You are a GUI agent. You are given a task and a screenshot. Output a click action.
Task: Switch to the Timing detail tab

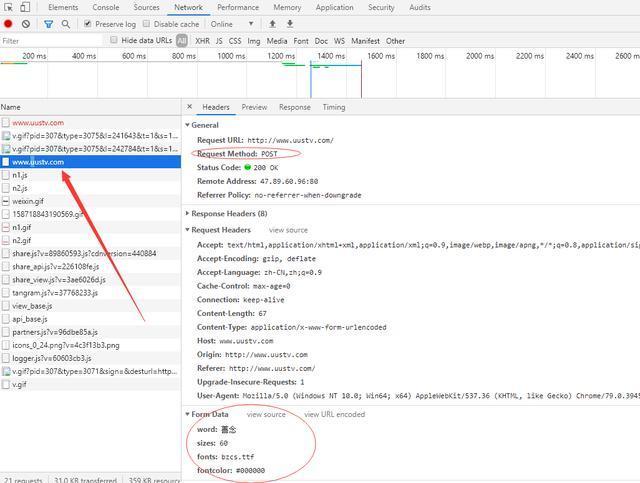pos(334,107)
